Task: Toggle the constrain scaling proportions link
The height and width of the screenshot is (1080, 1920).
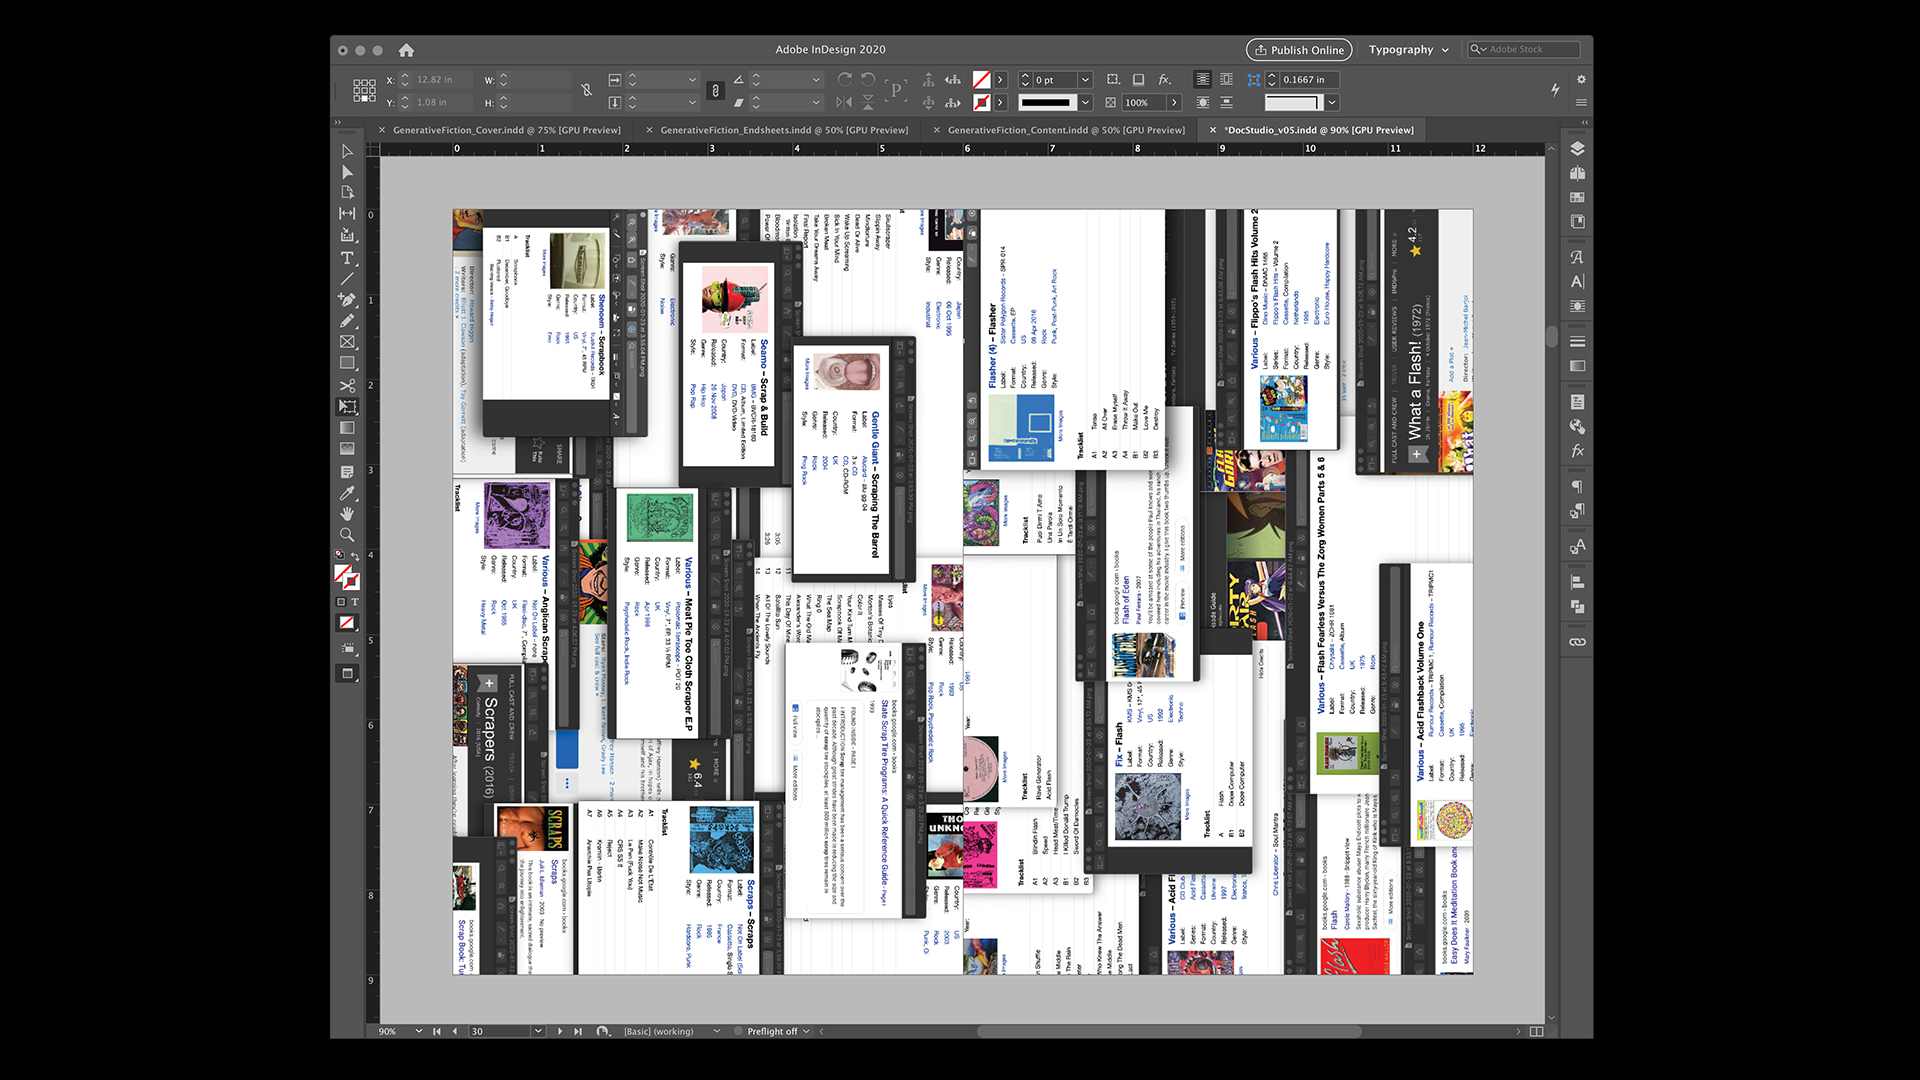Action: [715, 91]
